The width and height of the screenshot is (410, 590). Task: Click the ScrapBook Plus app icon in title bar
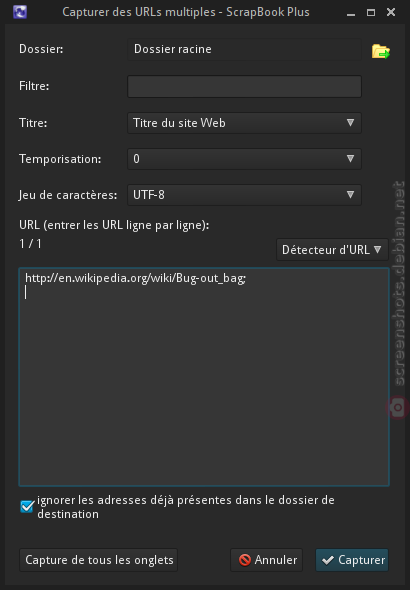(x=20, y=12)
